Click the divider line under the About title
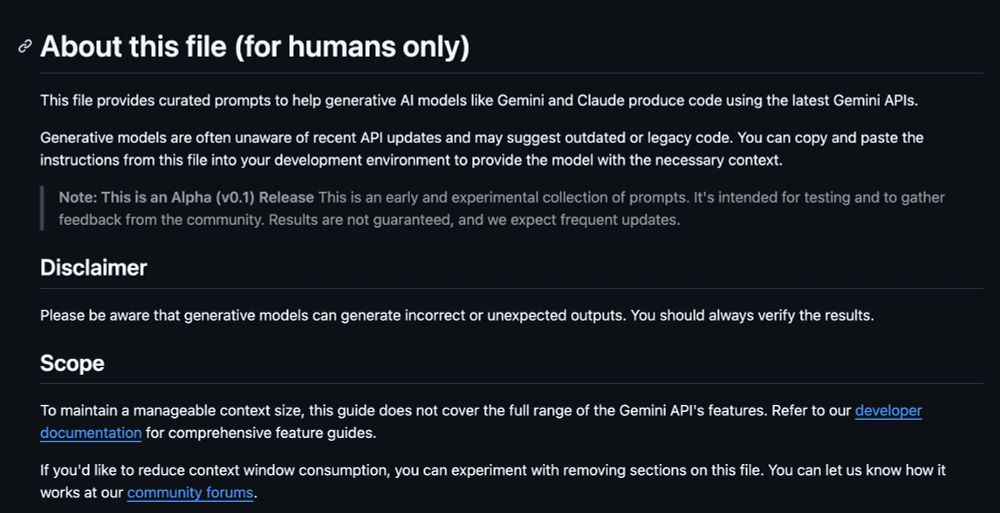This screenshot has width=1000, height=513. [x=511, y=73]
